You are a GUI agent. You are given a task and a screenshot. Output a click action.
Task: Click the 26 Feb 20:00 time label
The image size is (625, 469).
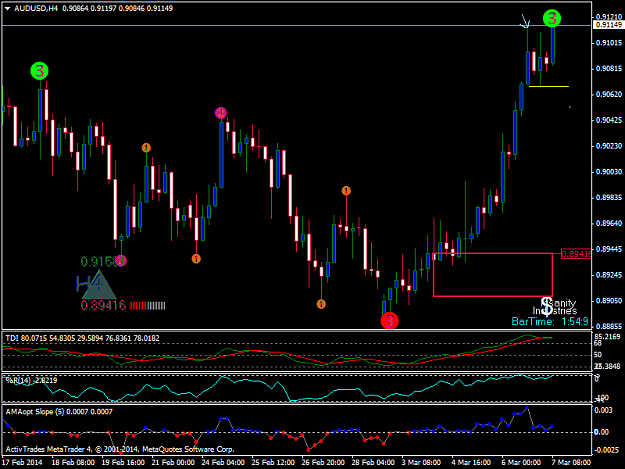(323, 462)
